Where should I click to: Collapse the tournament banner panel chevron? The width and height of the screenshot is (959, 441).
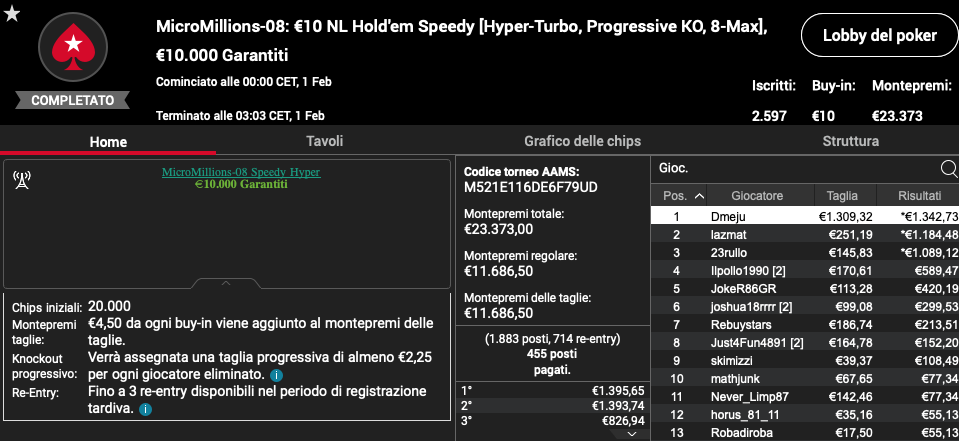226,283
